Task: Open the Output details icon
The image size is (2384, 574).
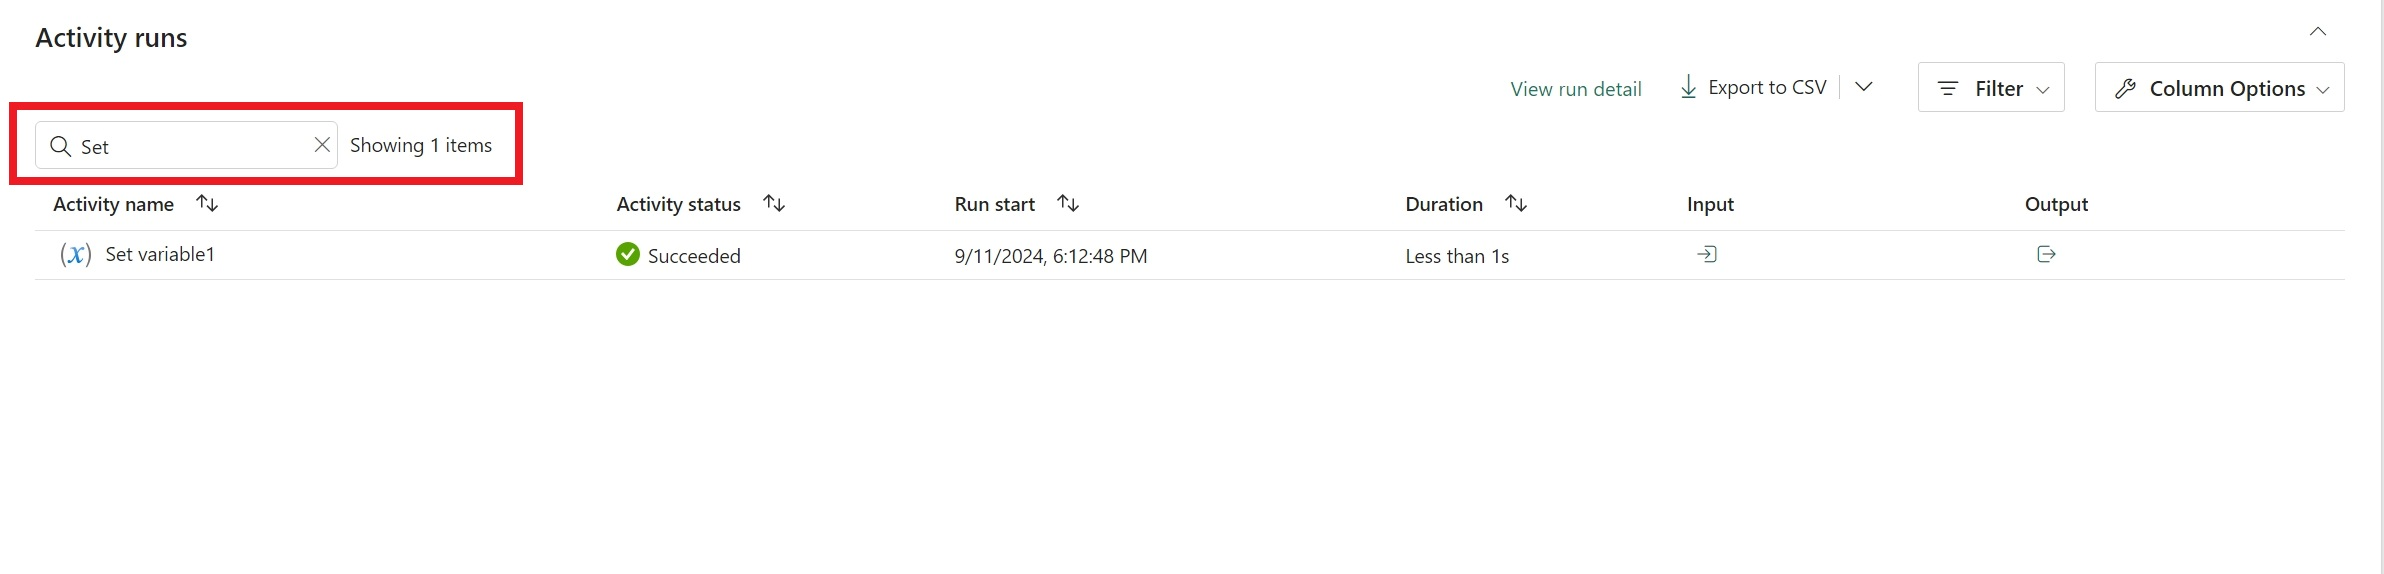Action: pyautogui.click(x=2046, y=255)
